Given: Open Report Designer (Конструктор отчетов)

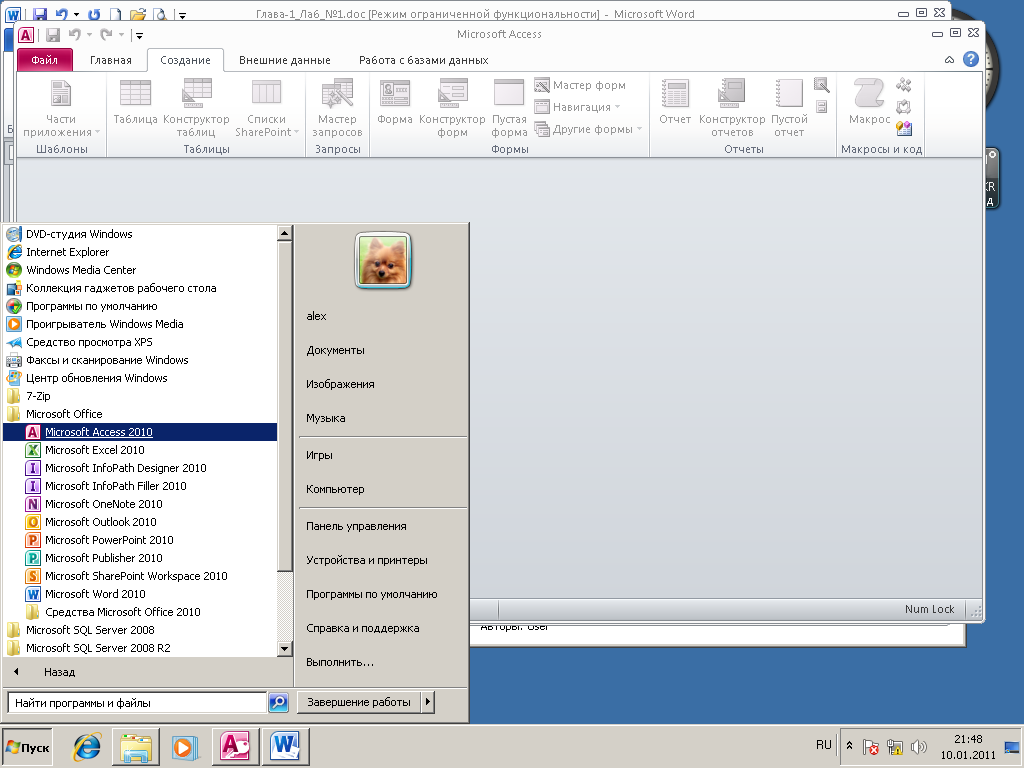Looking at the screenshot, I should (x=731, y=108).
